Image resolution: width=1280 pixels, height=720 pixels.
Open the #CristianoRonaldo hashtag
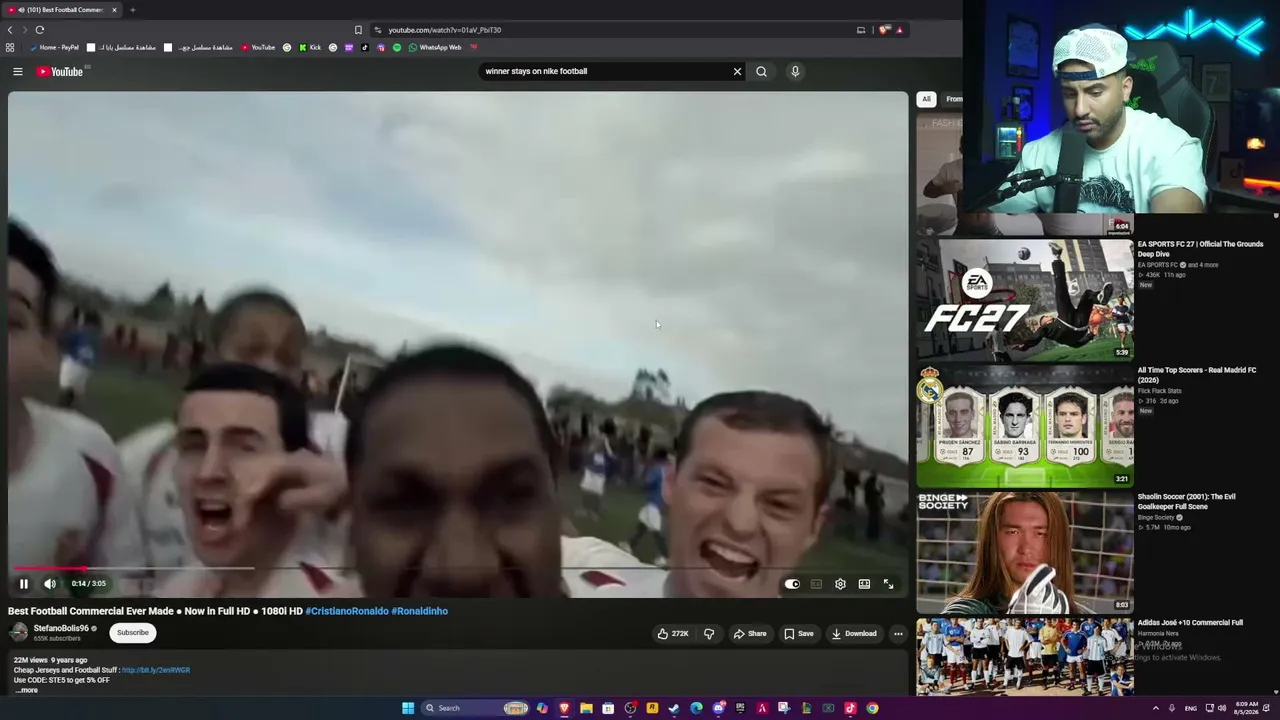point(347,611)
